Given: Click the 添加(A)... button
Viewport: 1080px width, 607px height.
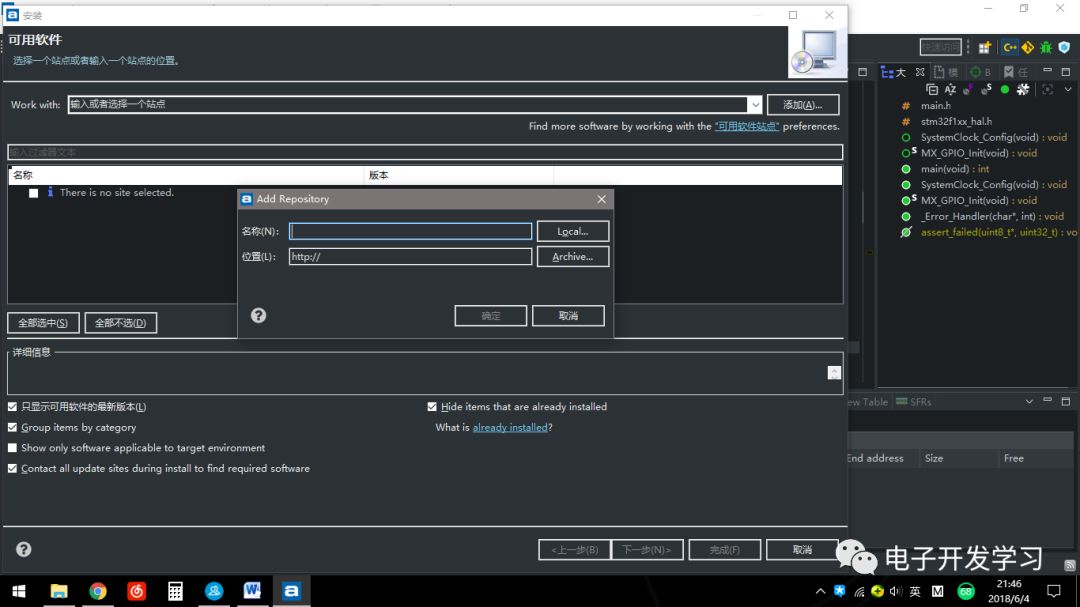Looking at the screenshot, I should (802, 105).
